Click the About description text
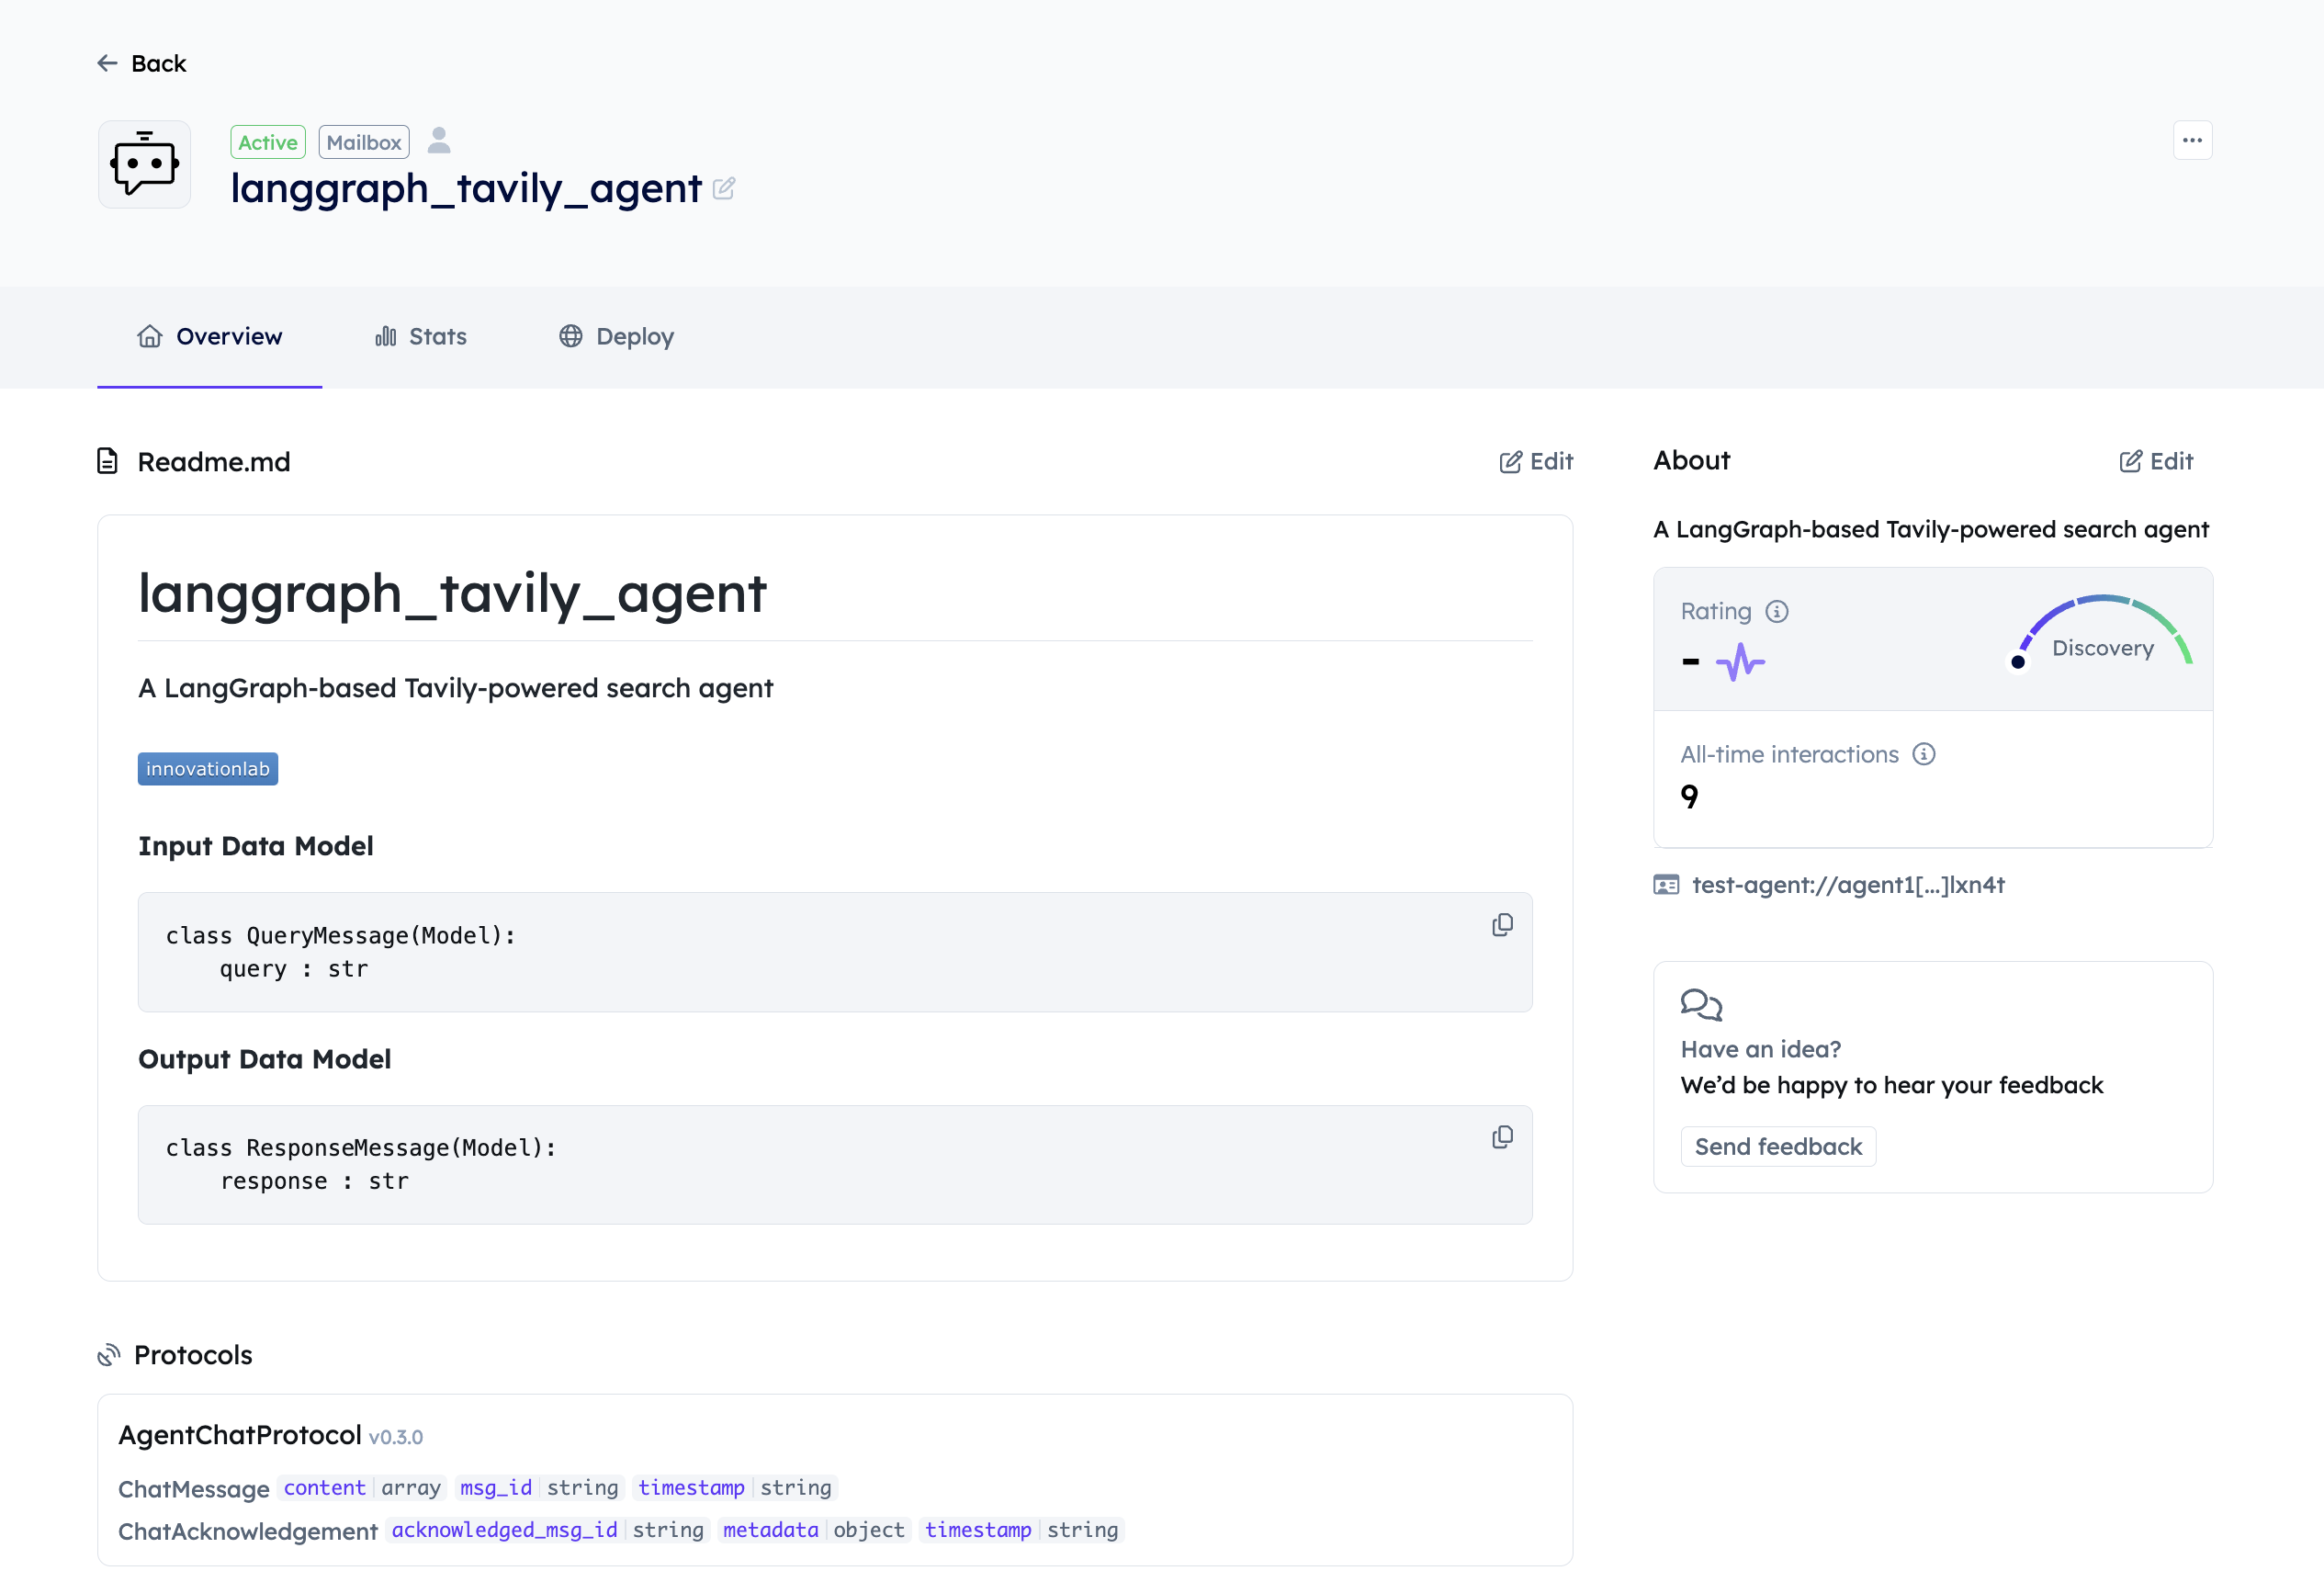 click(x=1931, y=529)
